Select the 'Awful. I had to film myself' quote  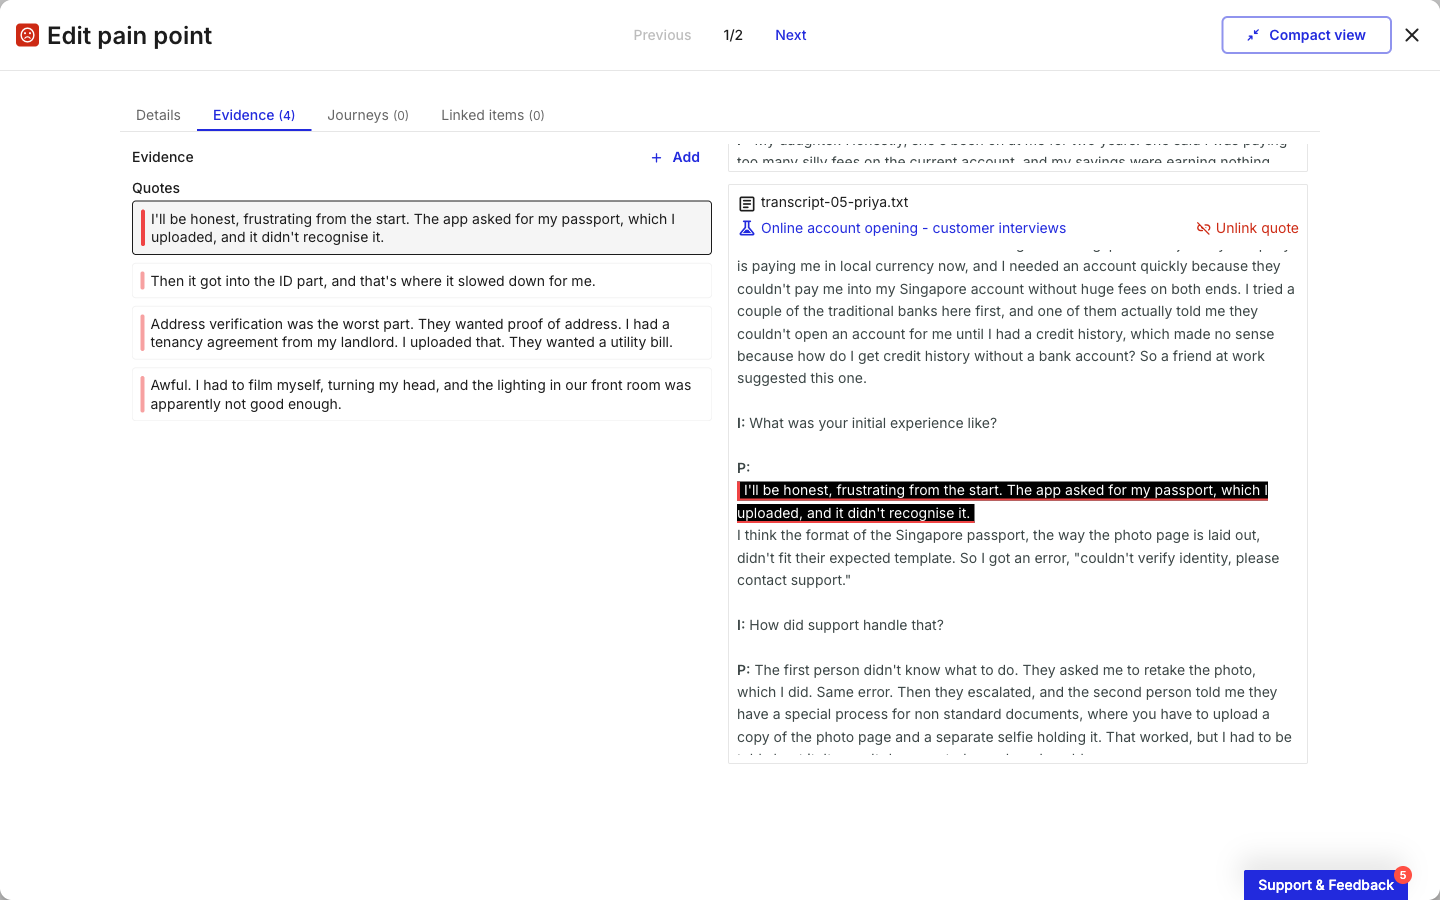click(x=422, y=394)
